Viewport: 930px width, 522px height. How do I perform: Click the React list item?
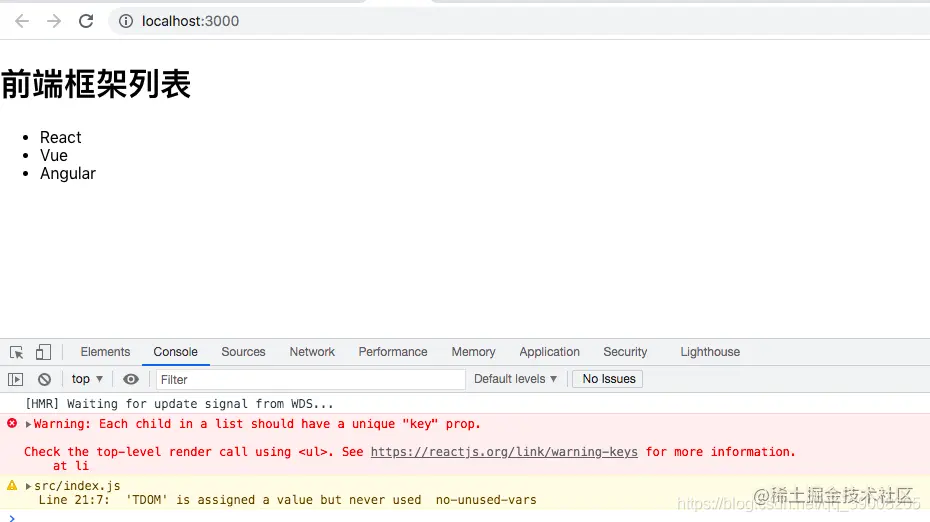(x=60, y=138)
